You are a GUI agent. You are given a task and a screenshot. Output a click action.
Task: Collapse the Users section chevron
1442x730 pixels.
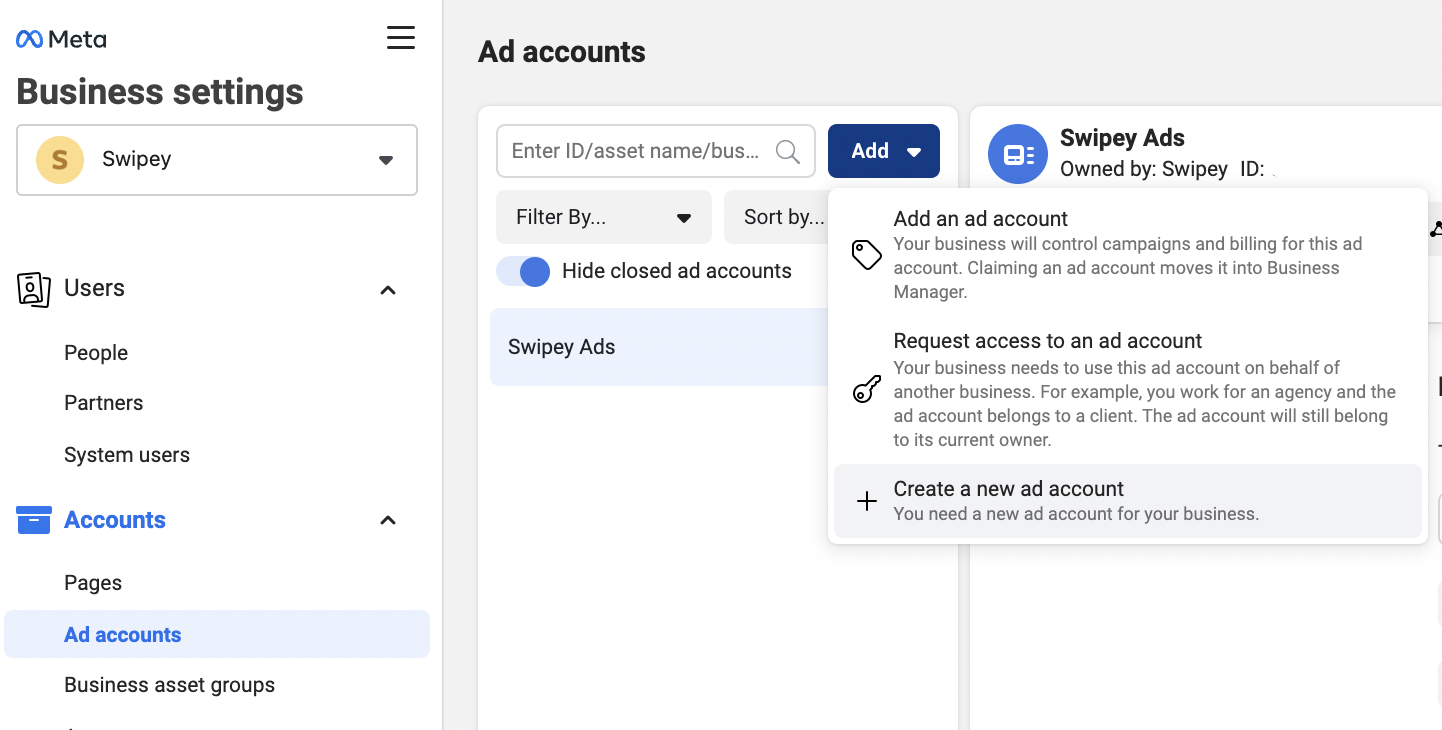(x=388, y=290)
